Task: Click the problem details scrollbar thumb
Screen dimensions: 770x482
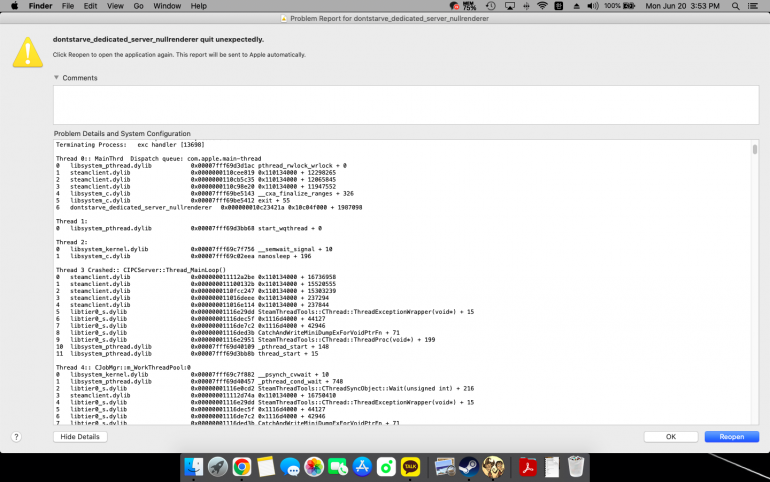Action: pos(755,149)
